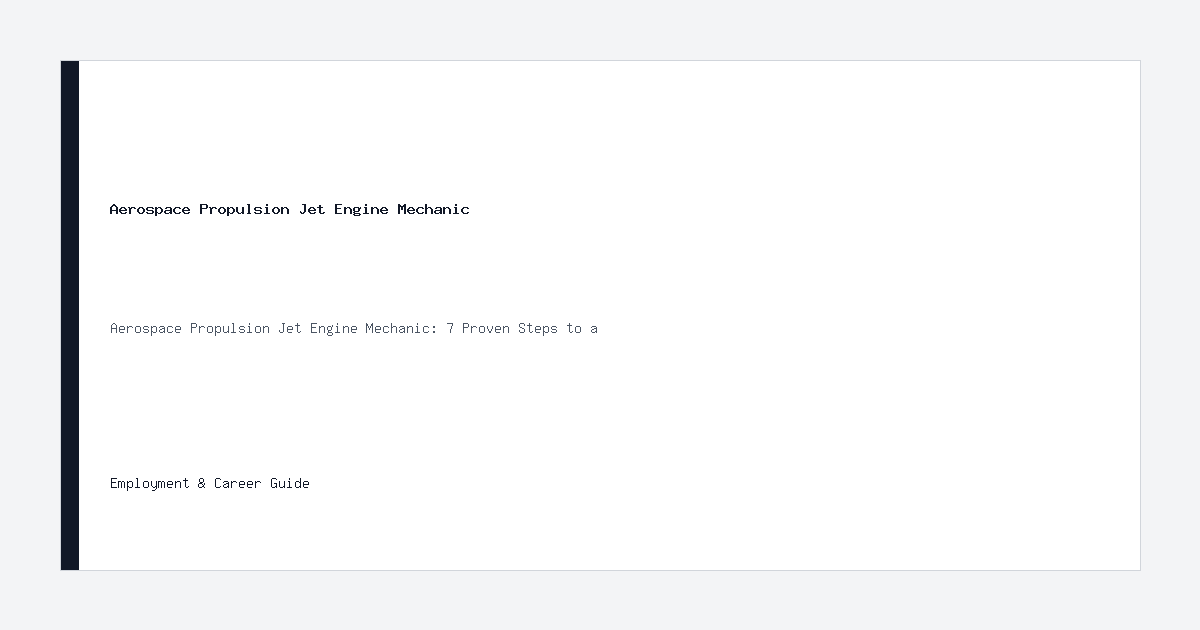Image resolution: width=1200 pixels, height=630 pixels.
Task: Select the Employment & Career Guide label
Action: point(210,483)
